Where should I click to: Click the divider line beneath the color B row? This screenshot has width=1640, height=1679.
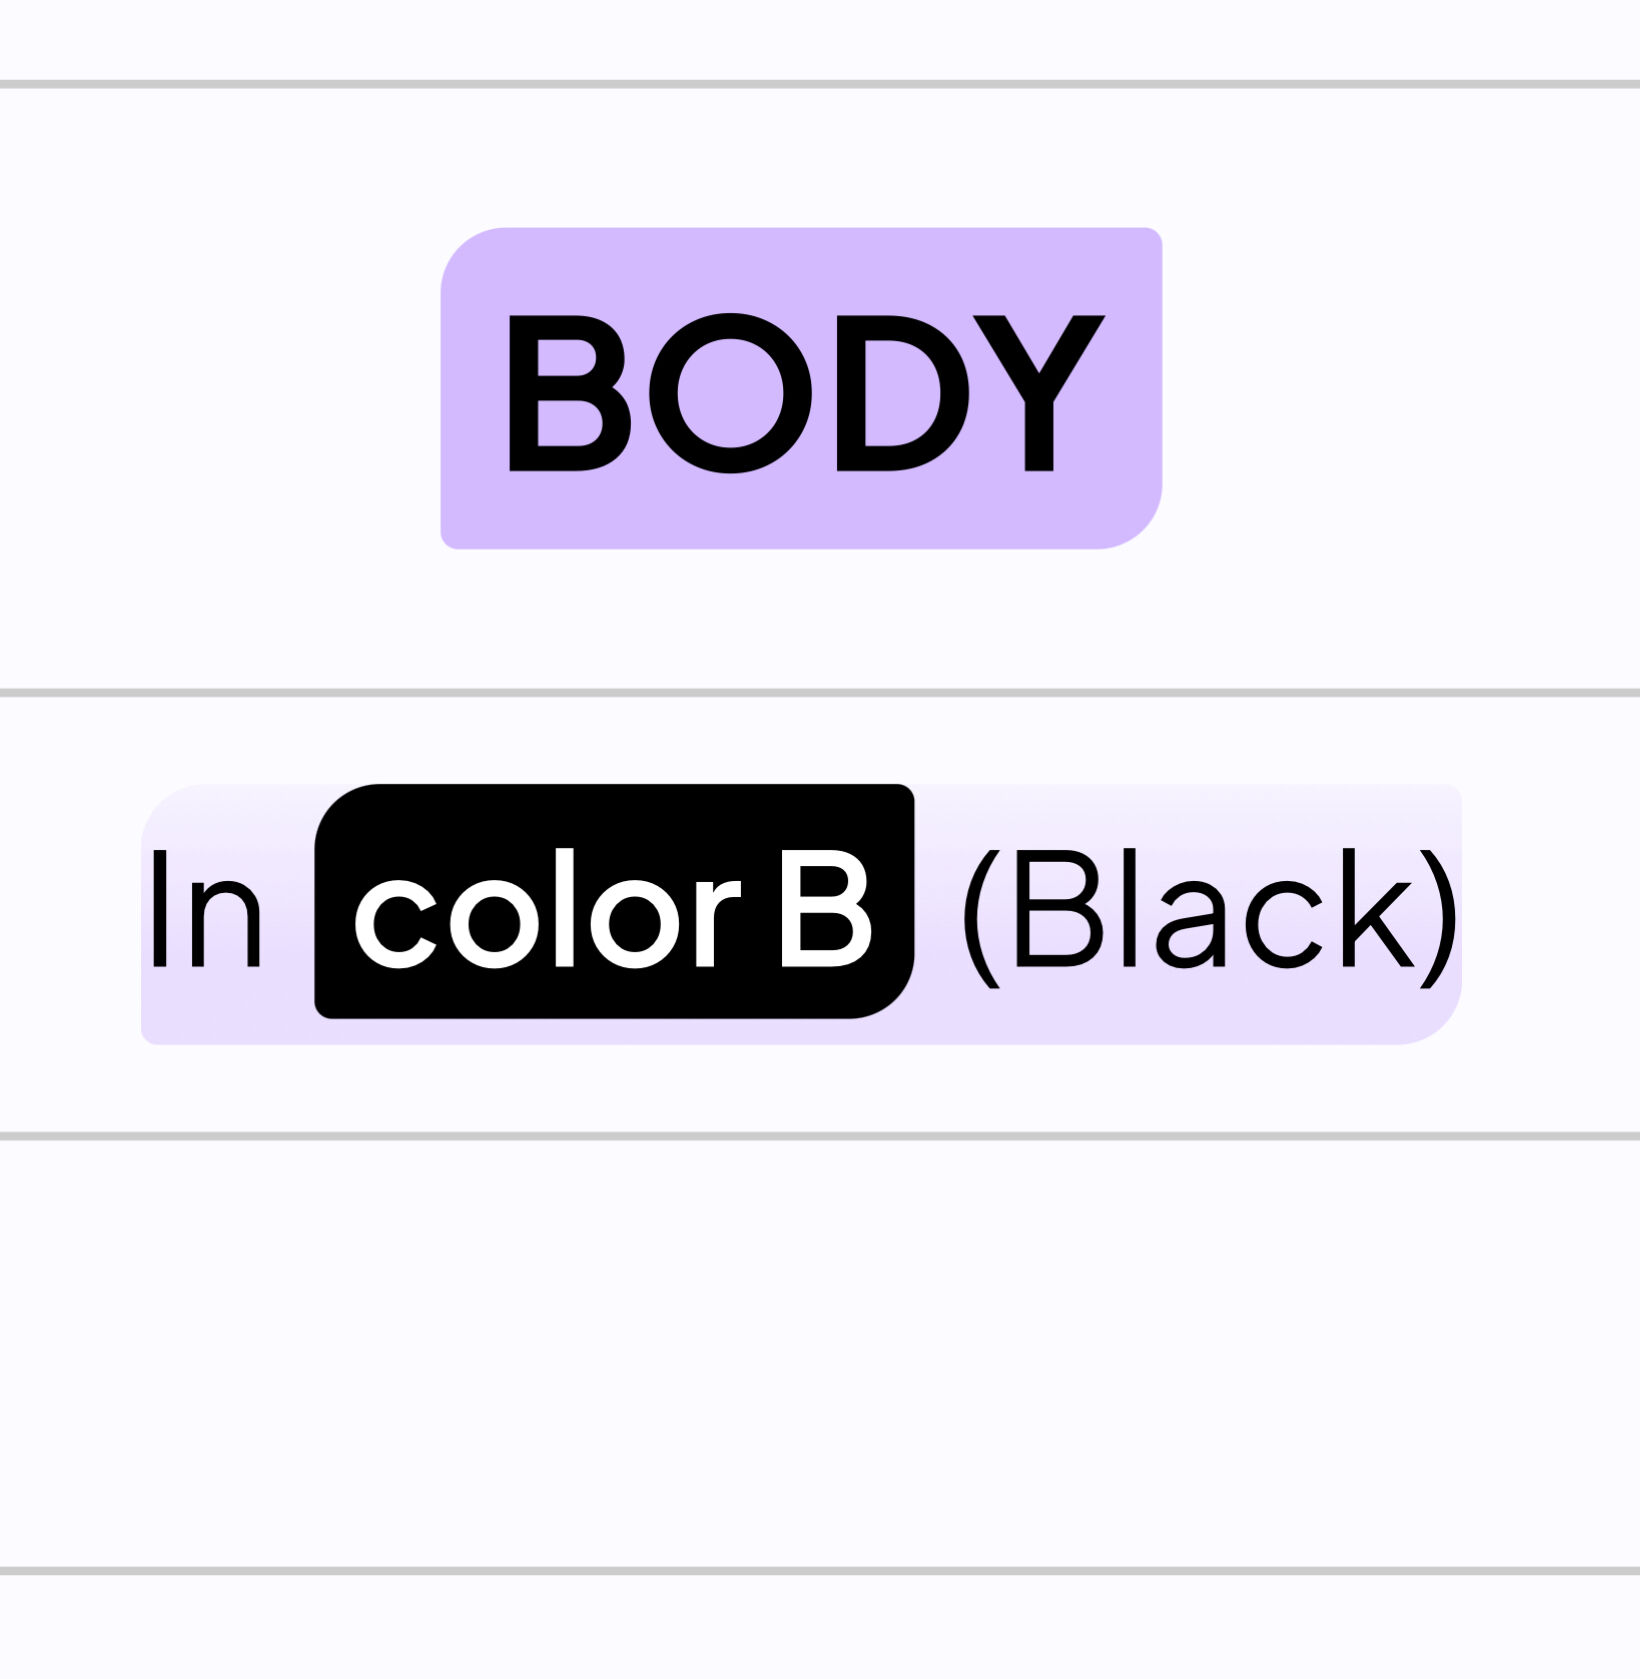tap(820, 1136)
